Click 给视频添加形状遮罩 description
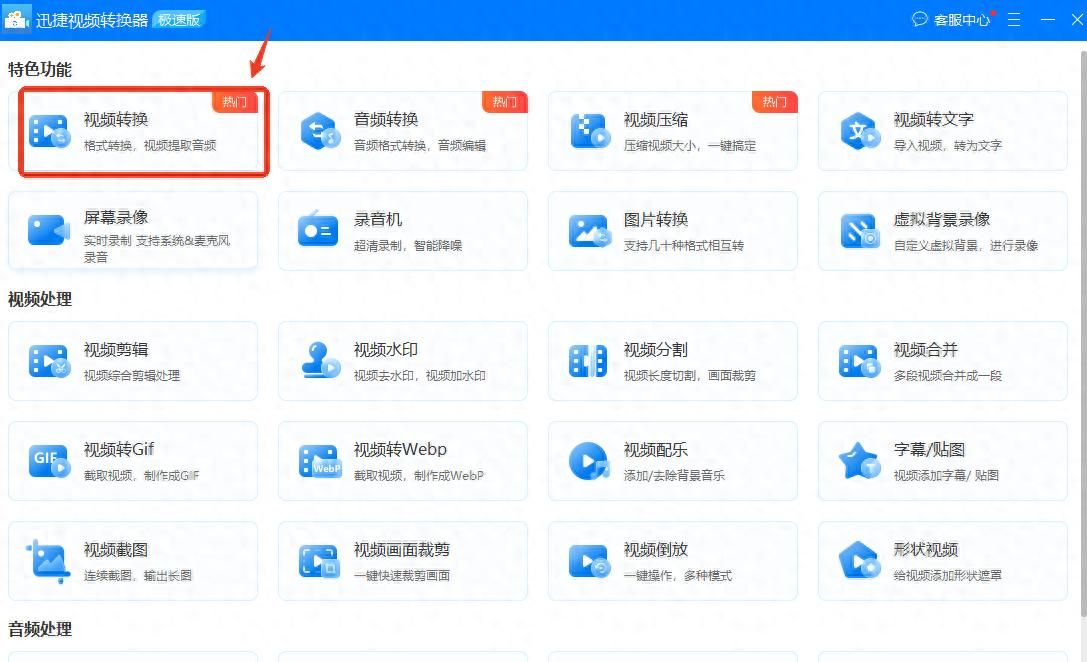Viewport: 1087px width, 662px height. coord(948,575)
